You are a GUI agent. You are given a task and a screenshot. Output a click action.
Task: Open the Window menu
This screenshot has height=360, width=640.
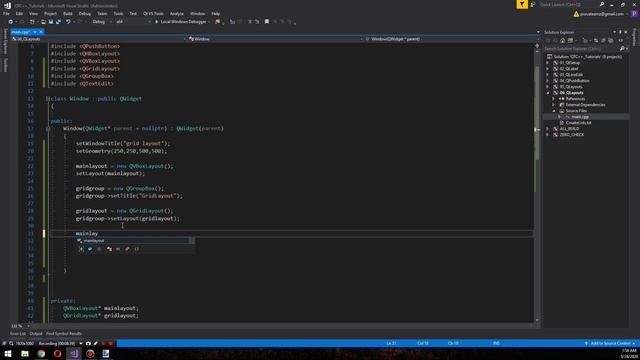[198, 13]
